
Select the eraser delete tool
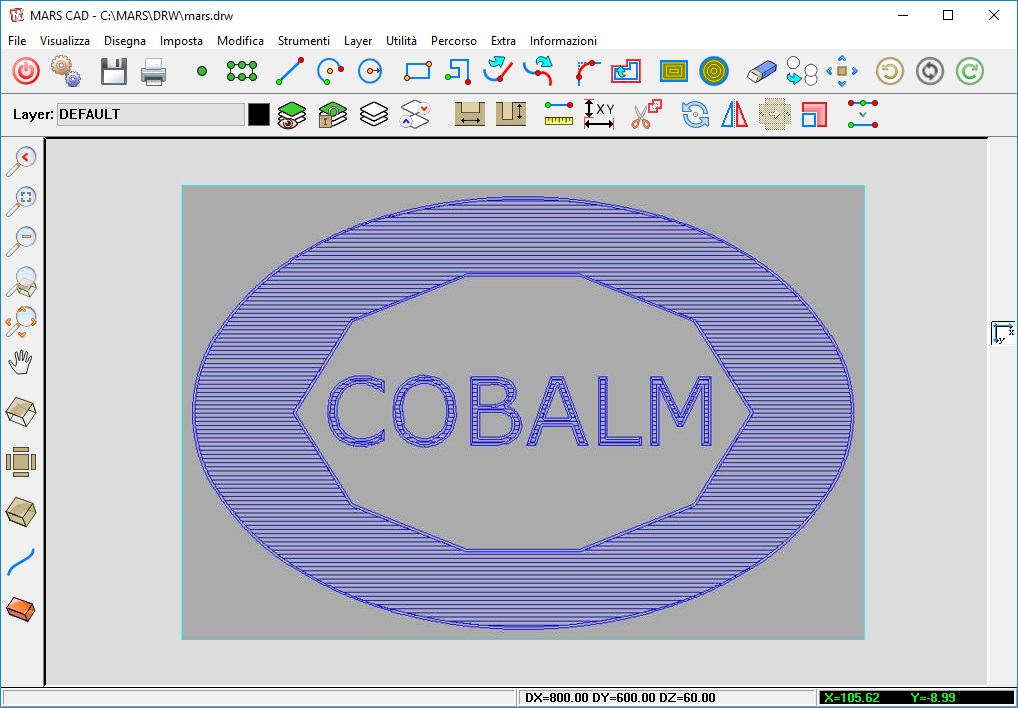point(762,71)
